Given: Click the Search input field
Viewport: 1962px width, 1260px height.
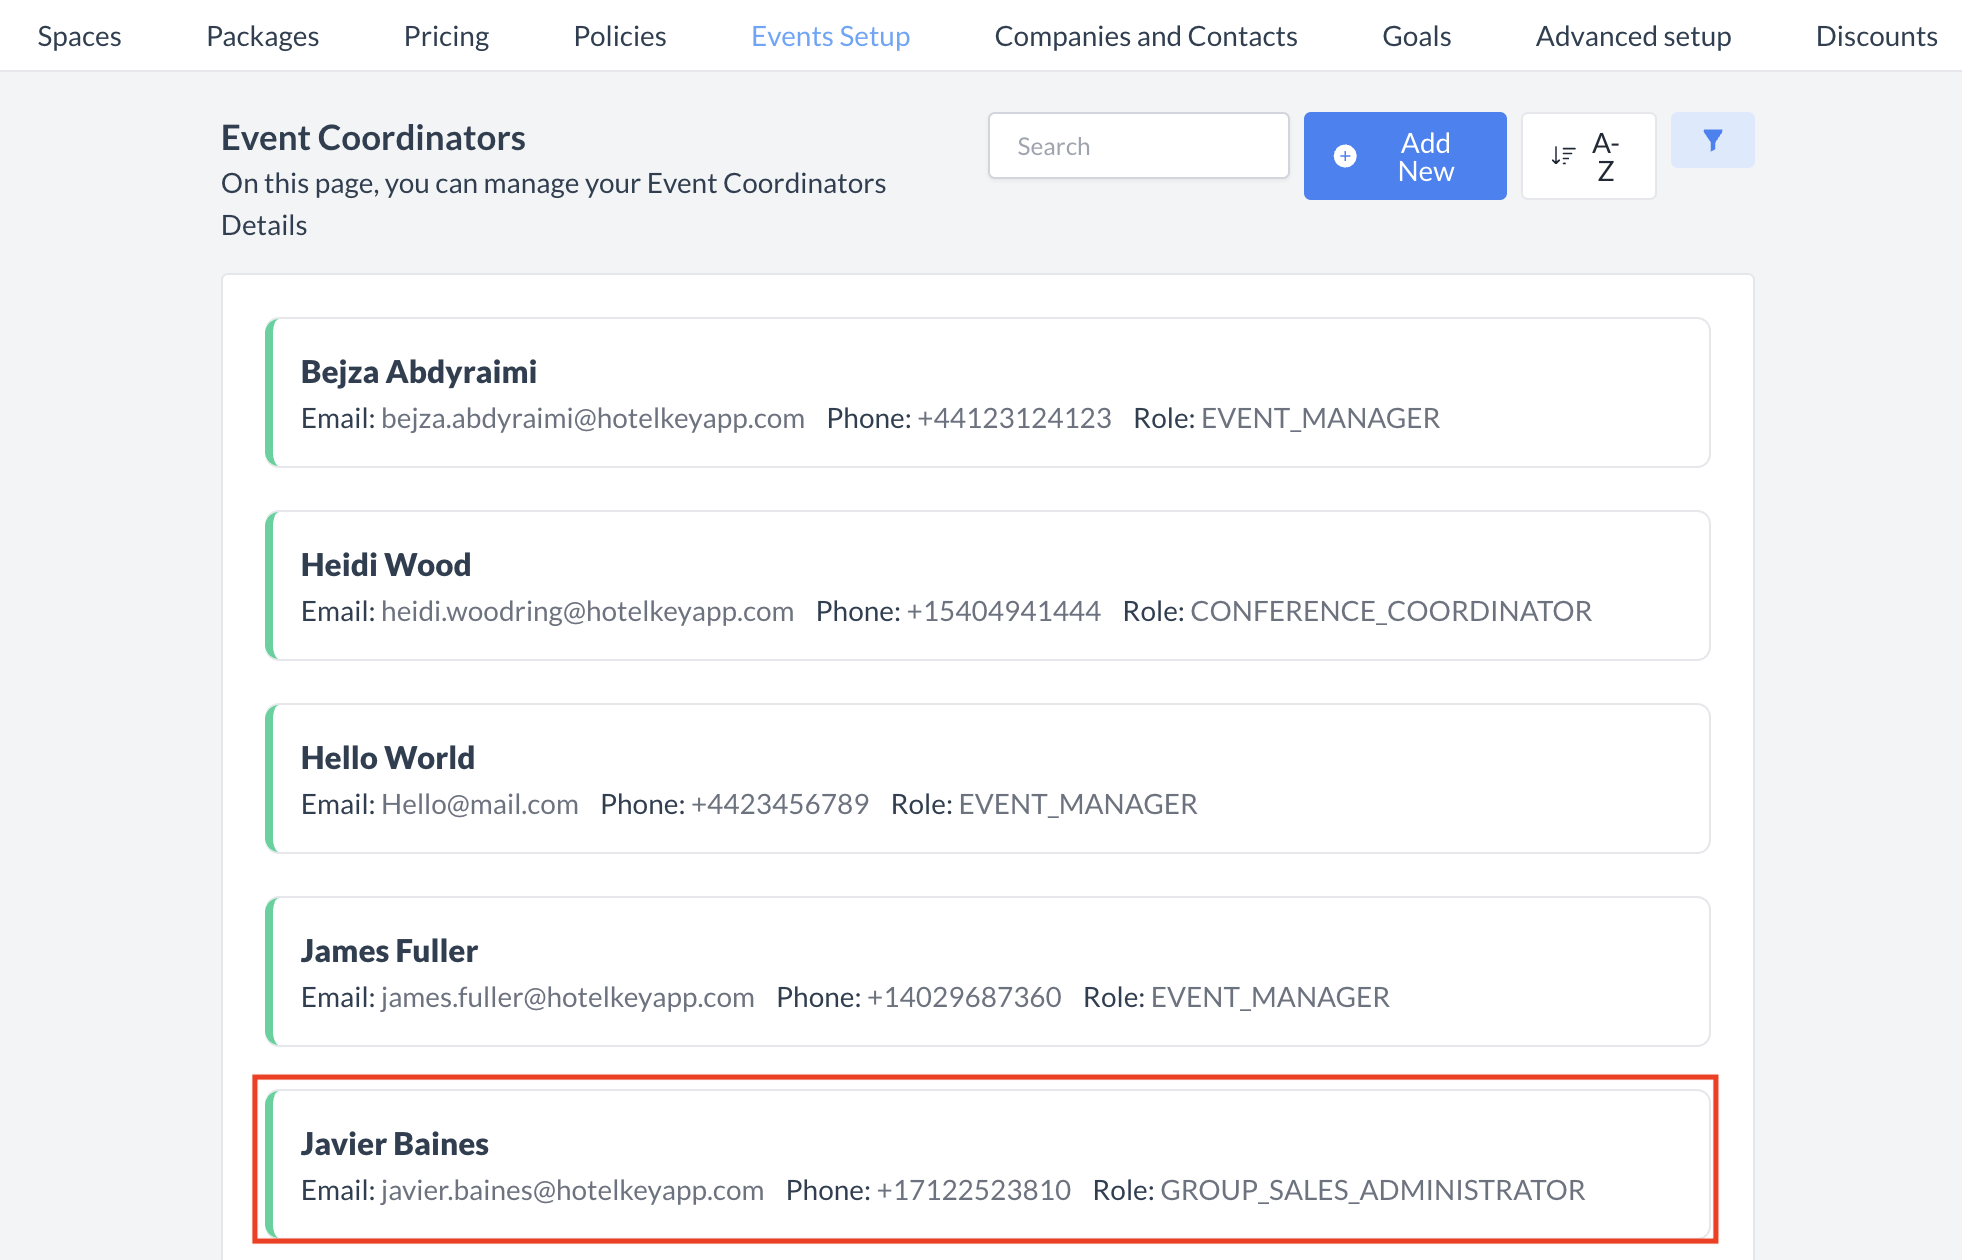Looking at the screenshot, I should [x=1138, y=145].
